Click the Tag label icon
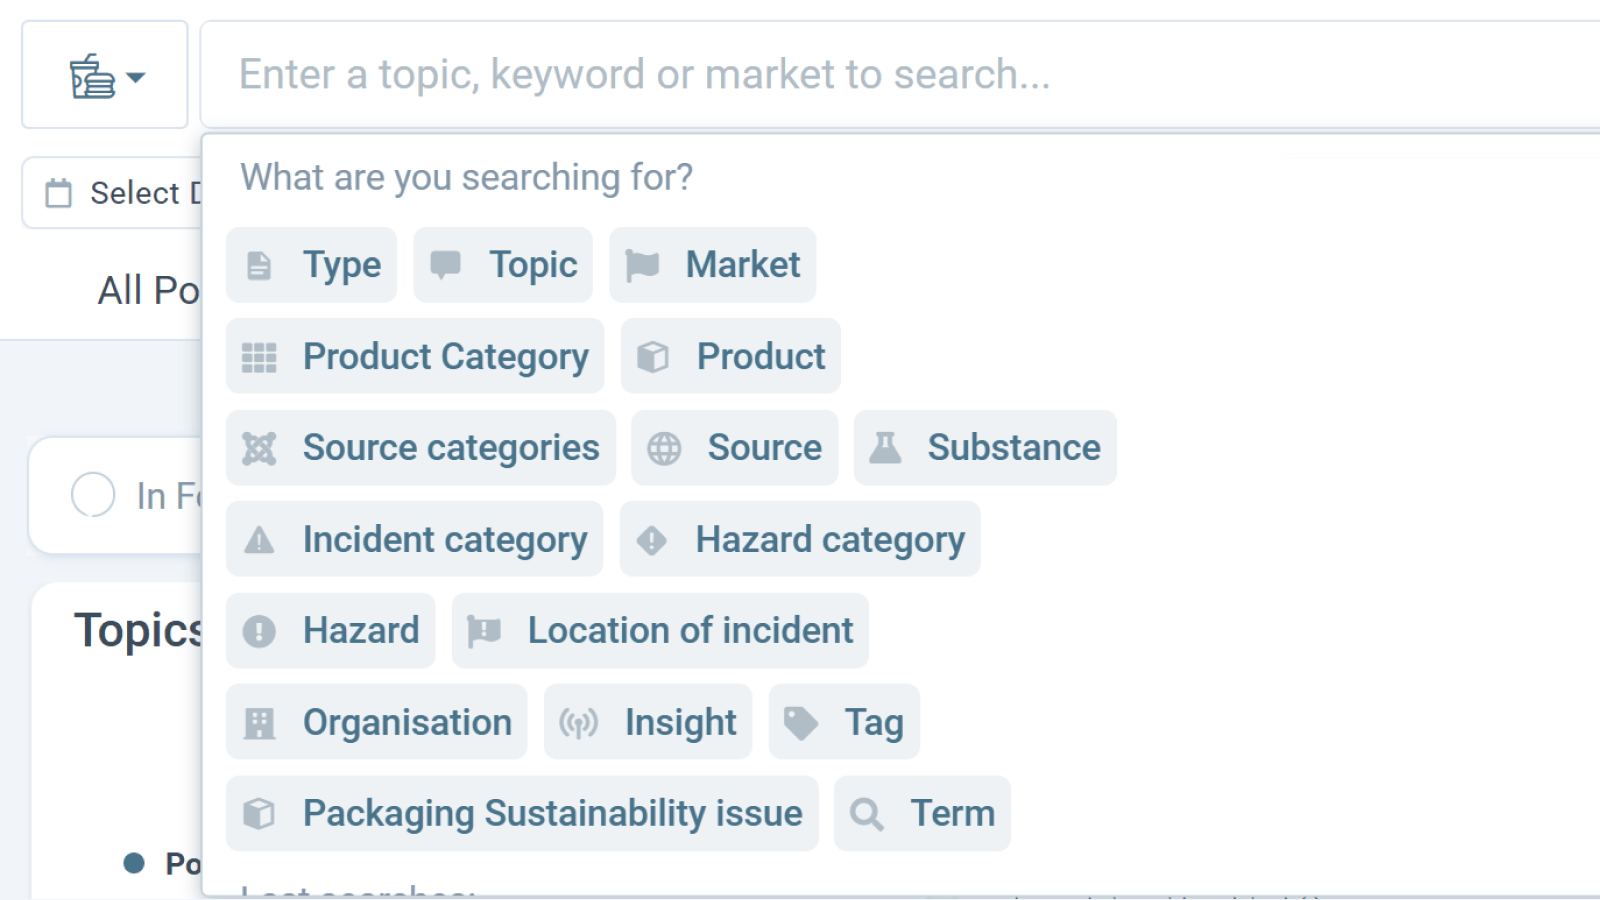 coord(801,722)
